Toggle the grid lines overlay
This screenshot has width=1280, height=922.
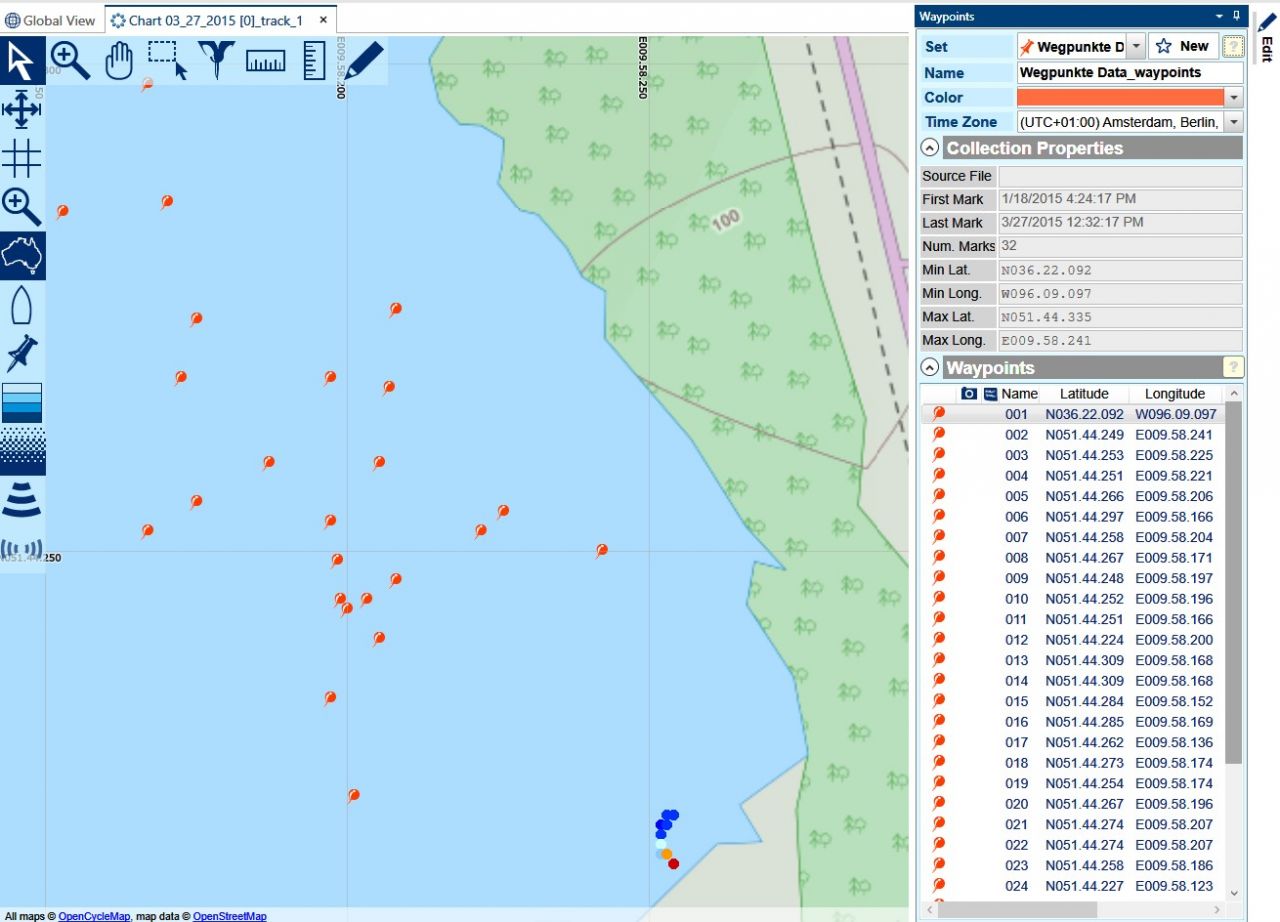click(21, 158)
